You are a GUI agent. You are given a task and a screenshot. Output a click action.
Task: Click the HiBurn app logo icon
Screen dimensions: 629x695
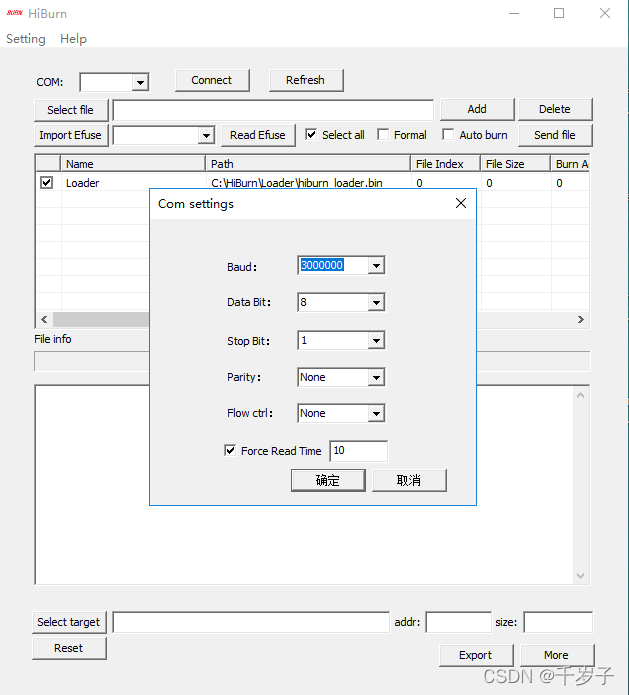tap(15, 13)
